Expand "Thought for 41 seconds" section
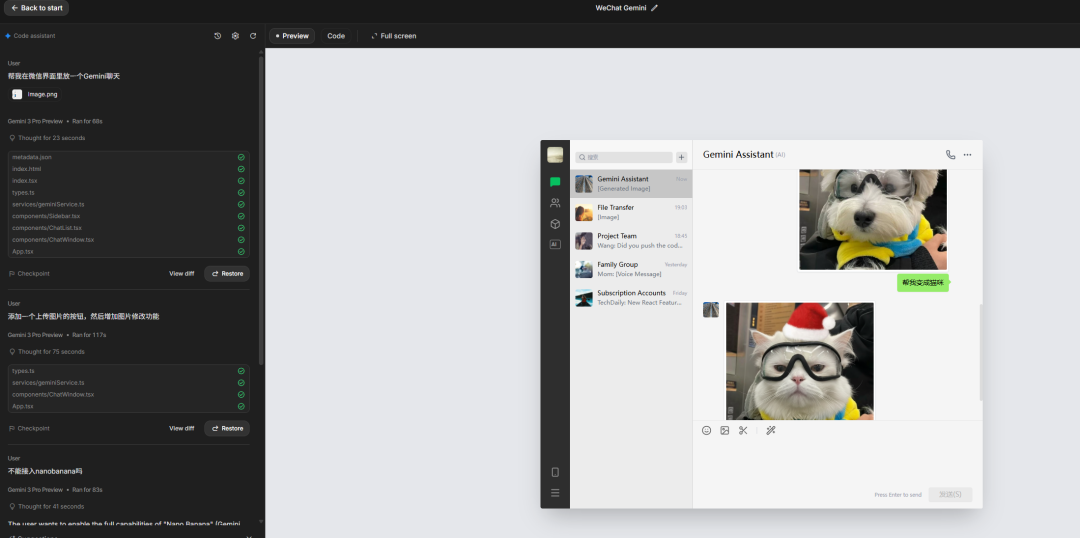Screen dimensions: 1080x538 [47, 507]
